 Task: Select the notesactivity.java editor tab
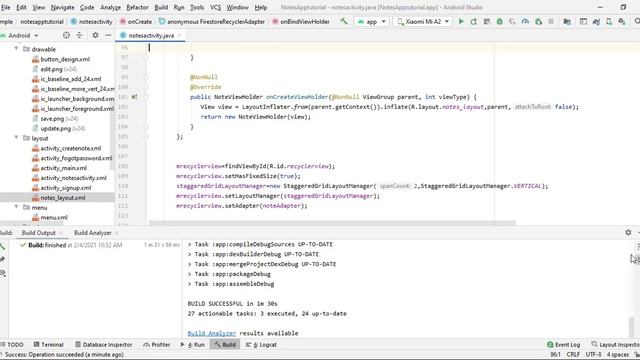[151, 36]
